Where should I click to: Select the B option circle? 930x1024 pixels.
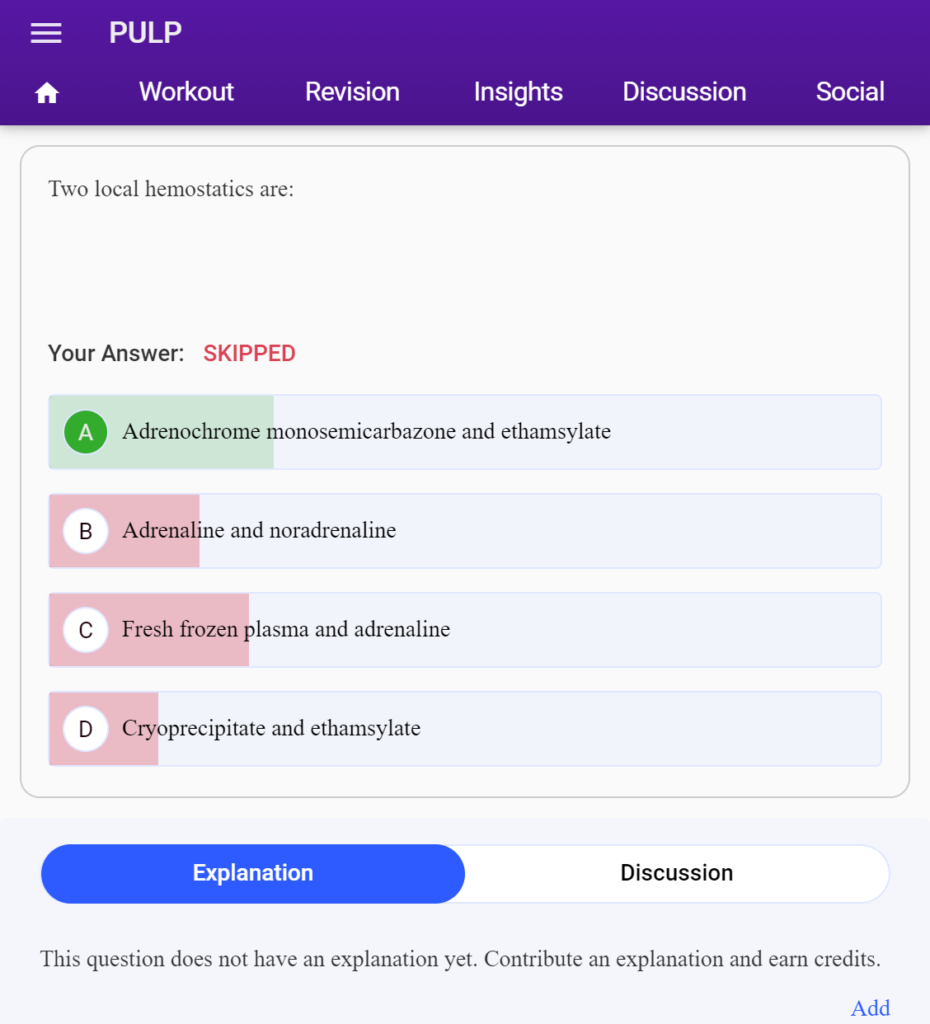(x=86, y=531)
